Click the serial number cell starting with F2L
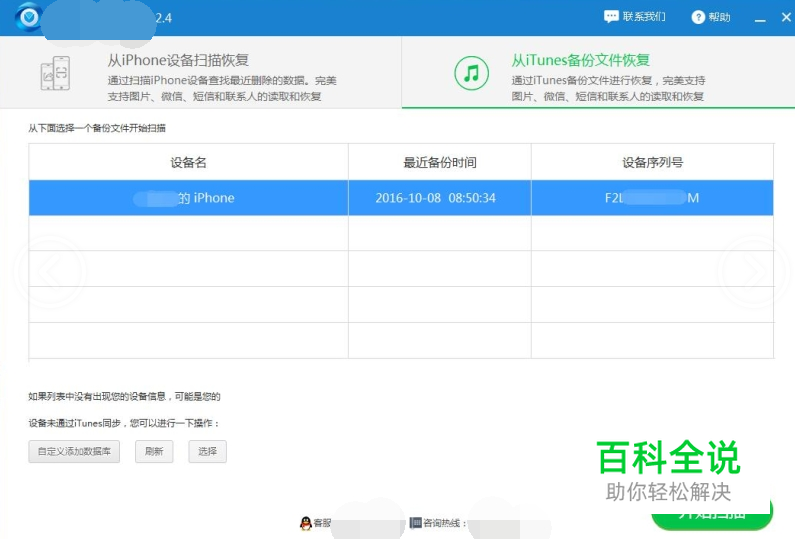The height and width of the screenshot is (539, 795). click(x=652, y=198)
